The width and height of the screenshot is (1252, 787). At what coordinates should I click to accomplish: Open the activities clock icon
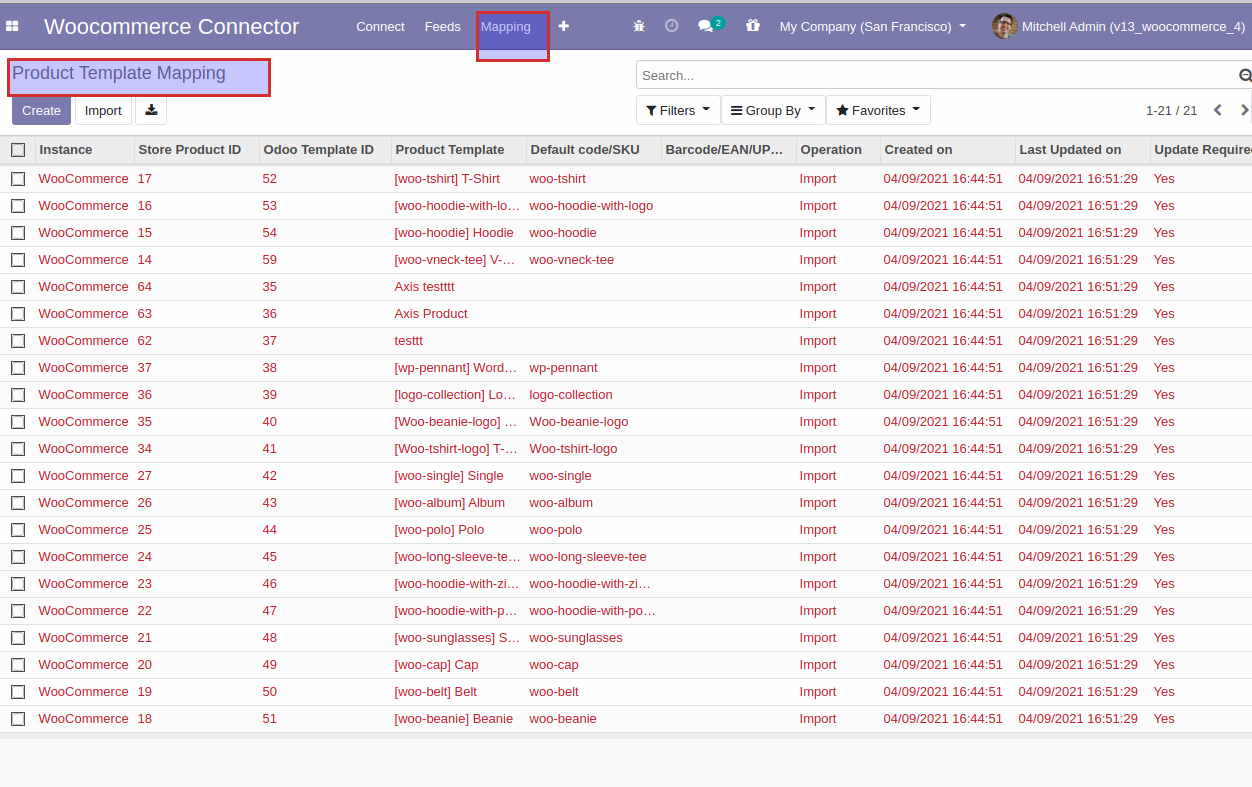672,26
